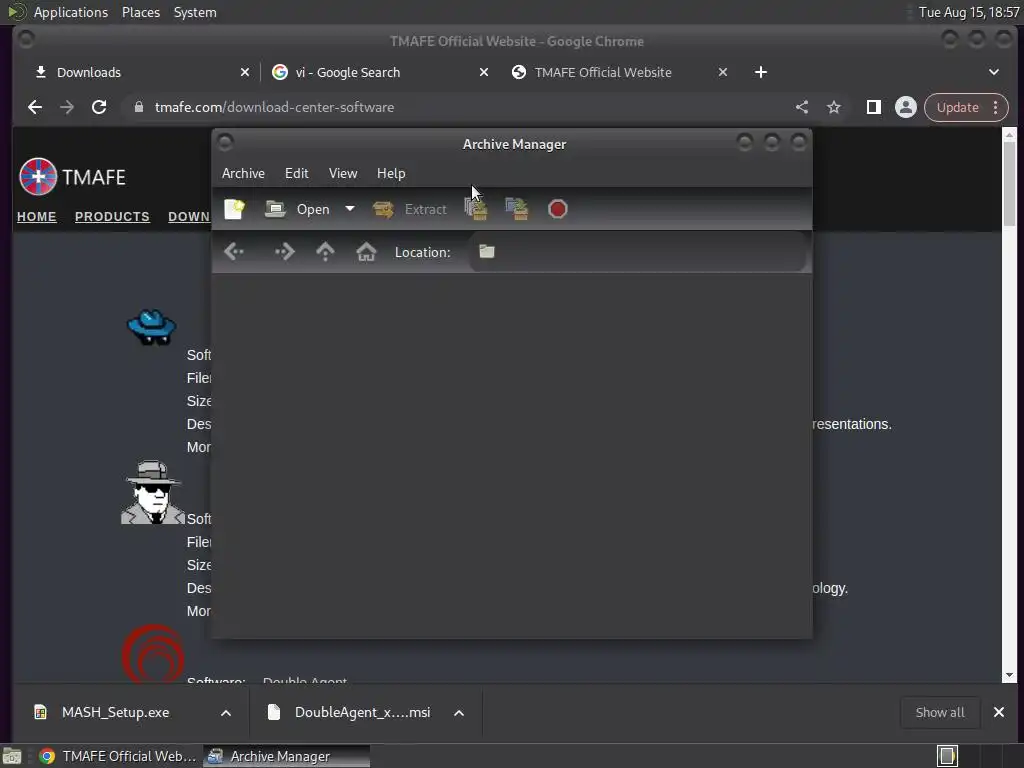Image resolution: width=1024 pixels, height=768 pixels.
Task: Click the Extract button in Archive Manager
Action: point(410,209)
